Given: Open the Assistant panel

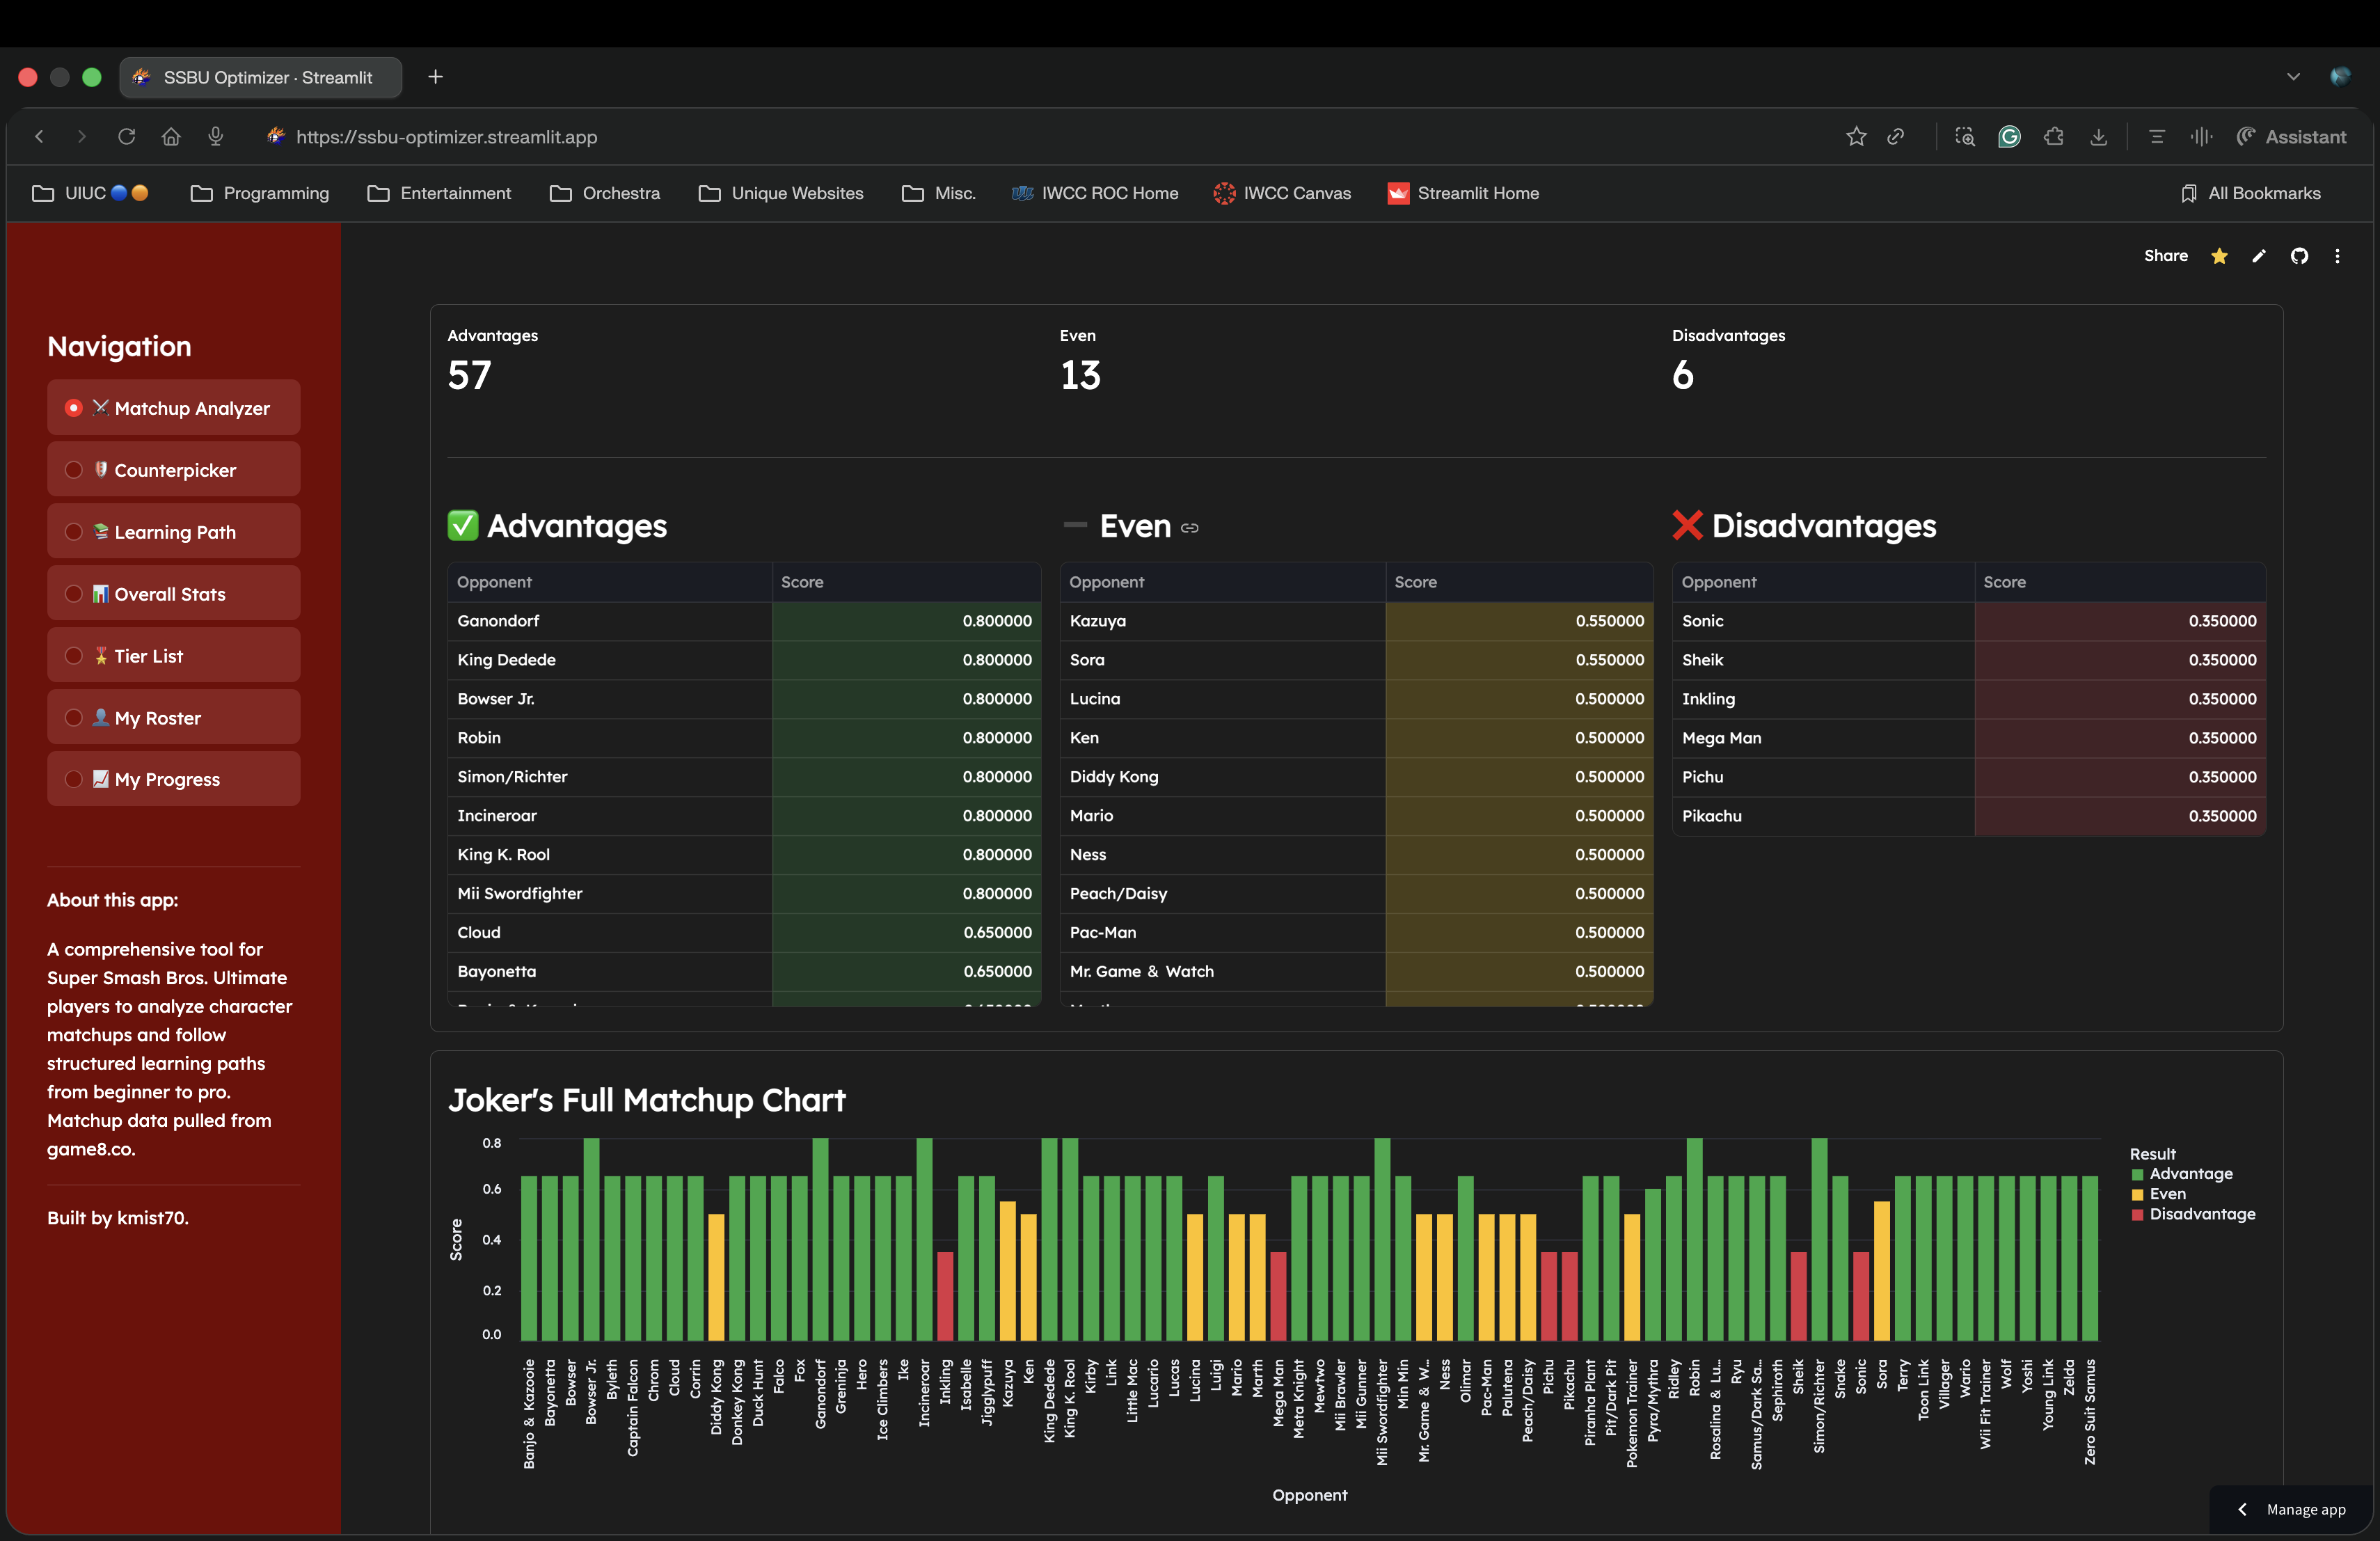Looking at the screenshot, I should tap(2291, 137).
